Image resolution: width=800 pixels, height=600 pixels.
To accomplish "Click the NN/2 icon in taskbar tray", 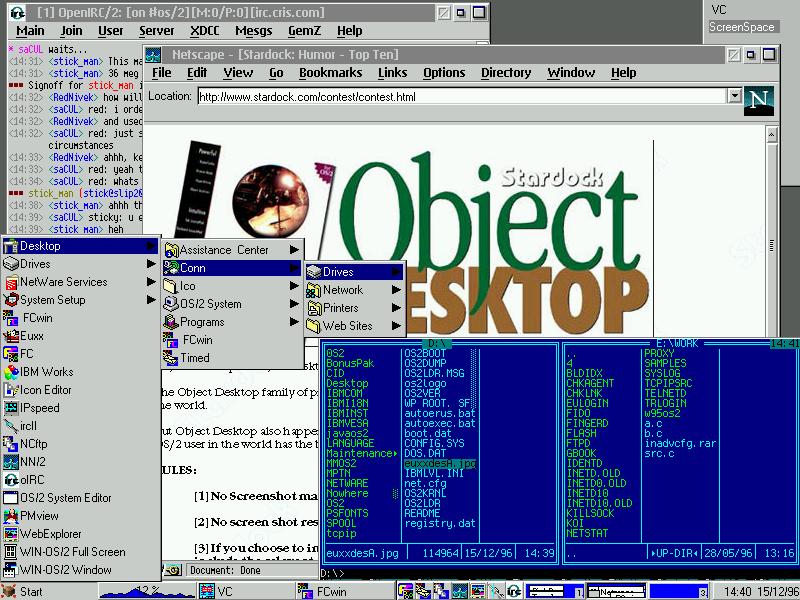I will (459, 591).
